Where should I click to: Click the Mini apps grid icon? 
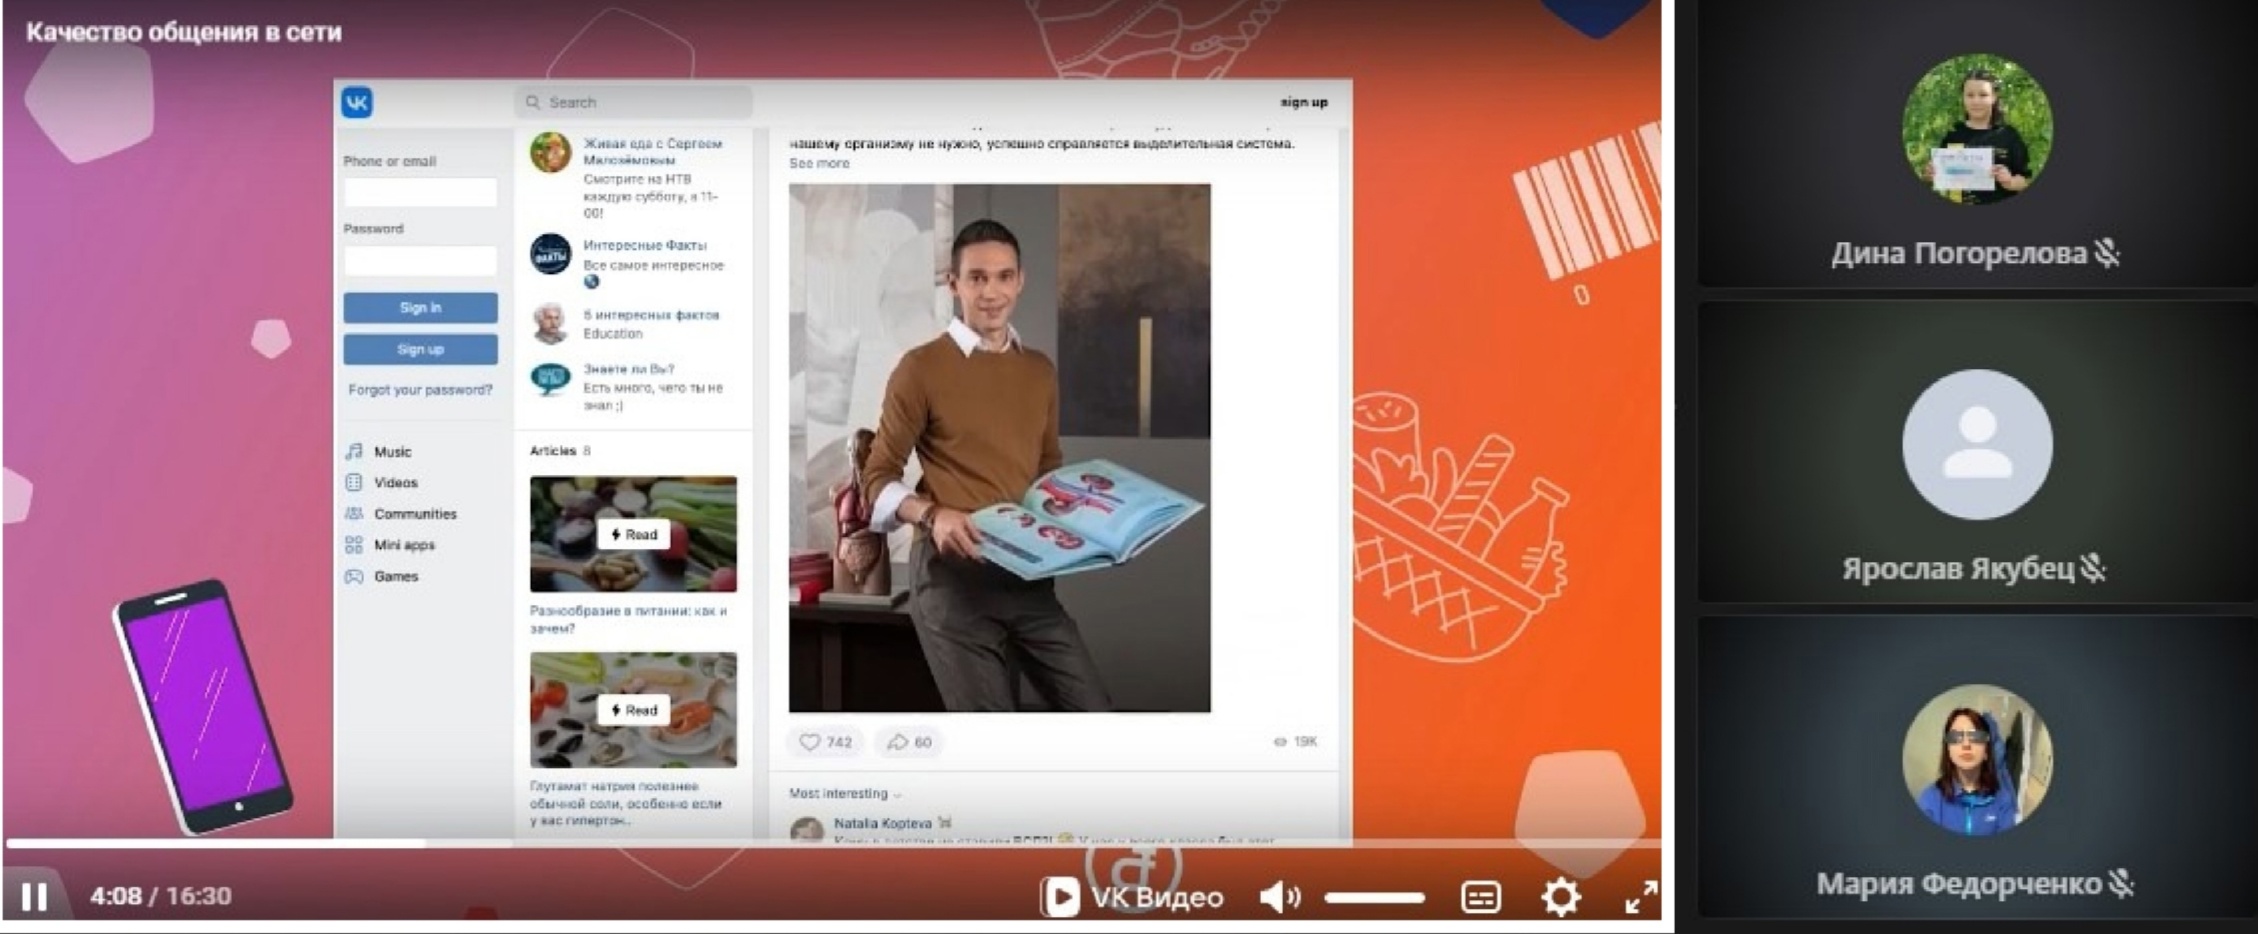(x=354, y=545)
